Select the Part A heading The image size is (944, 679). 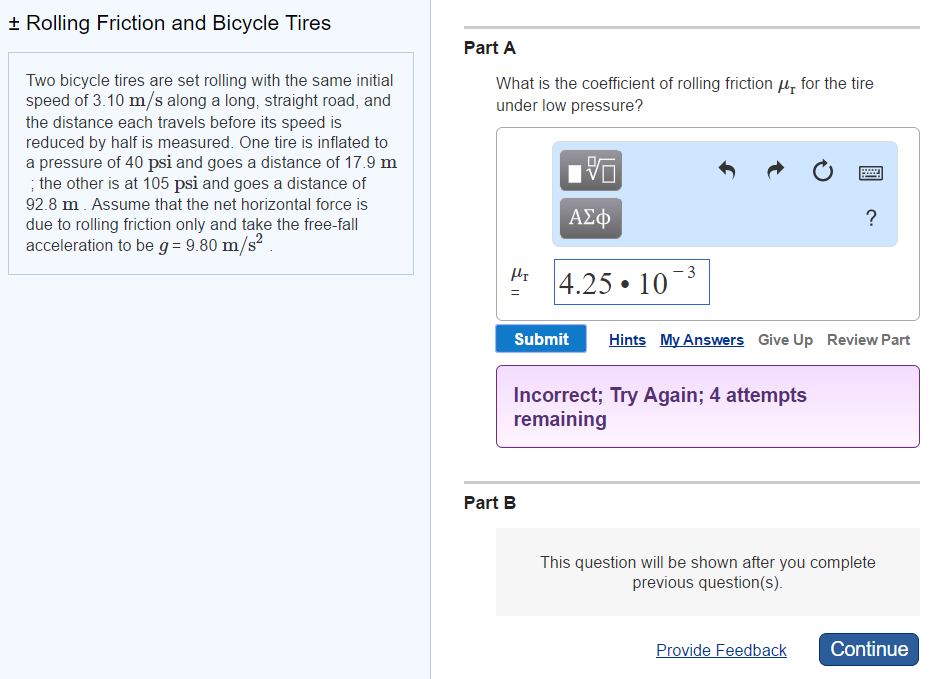[x=490, y=47]
